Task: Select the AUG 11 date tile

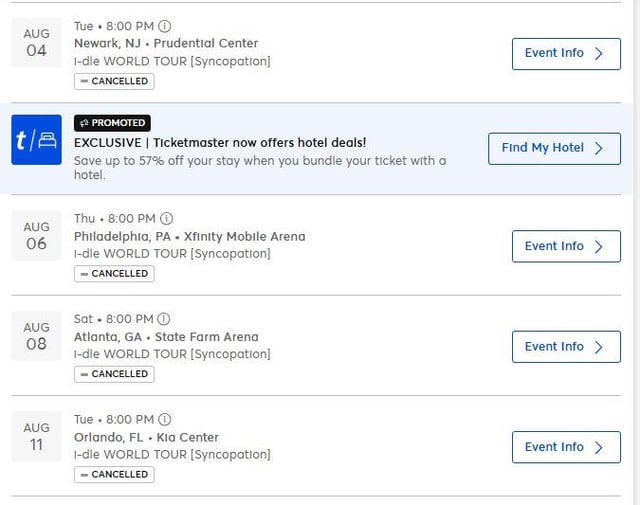Action: click(37, 437)
